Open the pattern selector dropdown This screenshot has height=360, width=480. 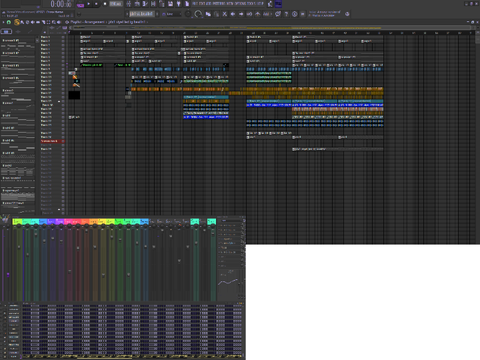tap(141, 14)
